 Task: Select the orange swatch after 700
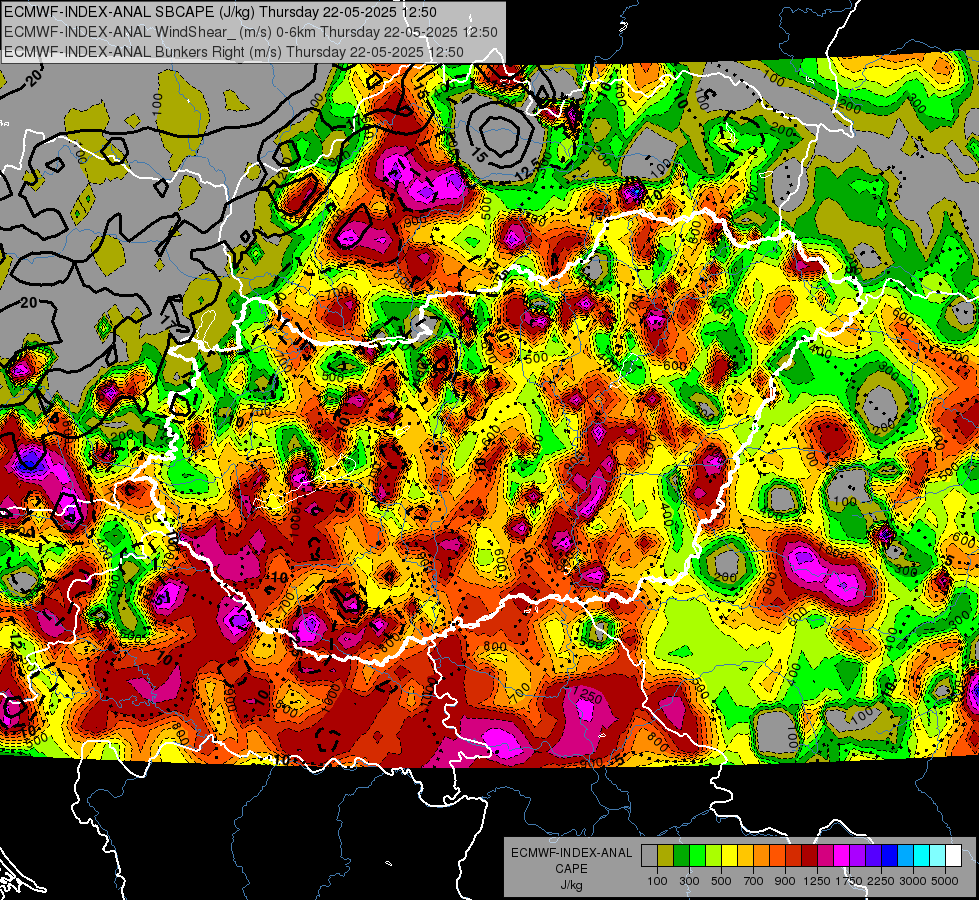coord(762,856)
